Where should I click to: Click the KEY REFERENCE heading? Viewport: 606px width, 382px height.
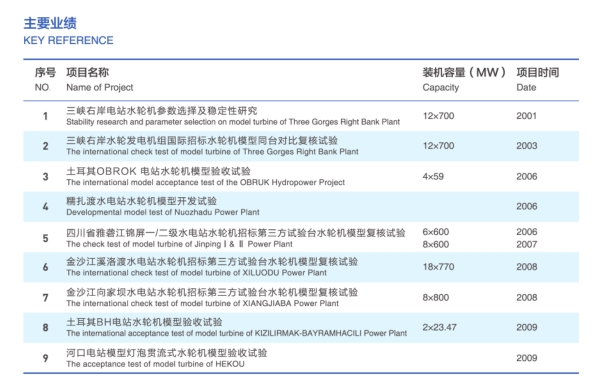coord(68,40)
